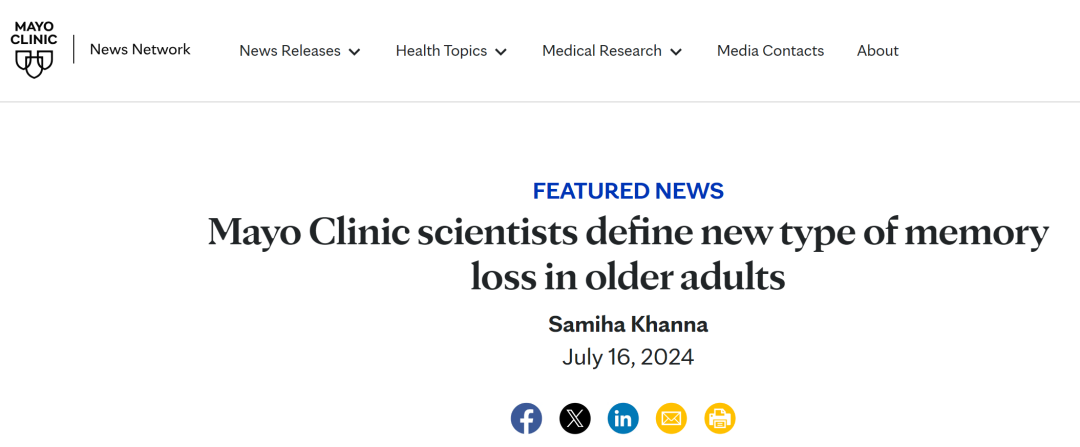The width and height of the screenshot is (1080, 447).
Task: Open the News Releases menu
Action: tap(290, 51)
